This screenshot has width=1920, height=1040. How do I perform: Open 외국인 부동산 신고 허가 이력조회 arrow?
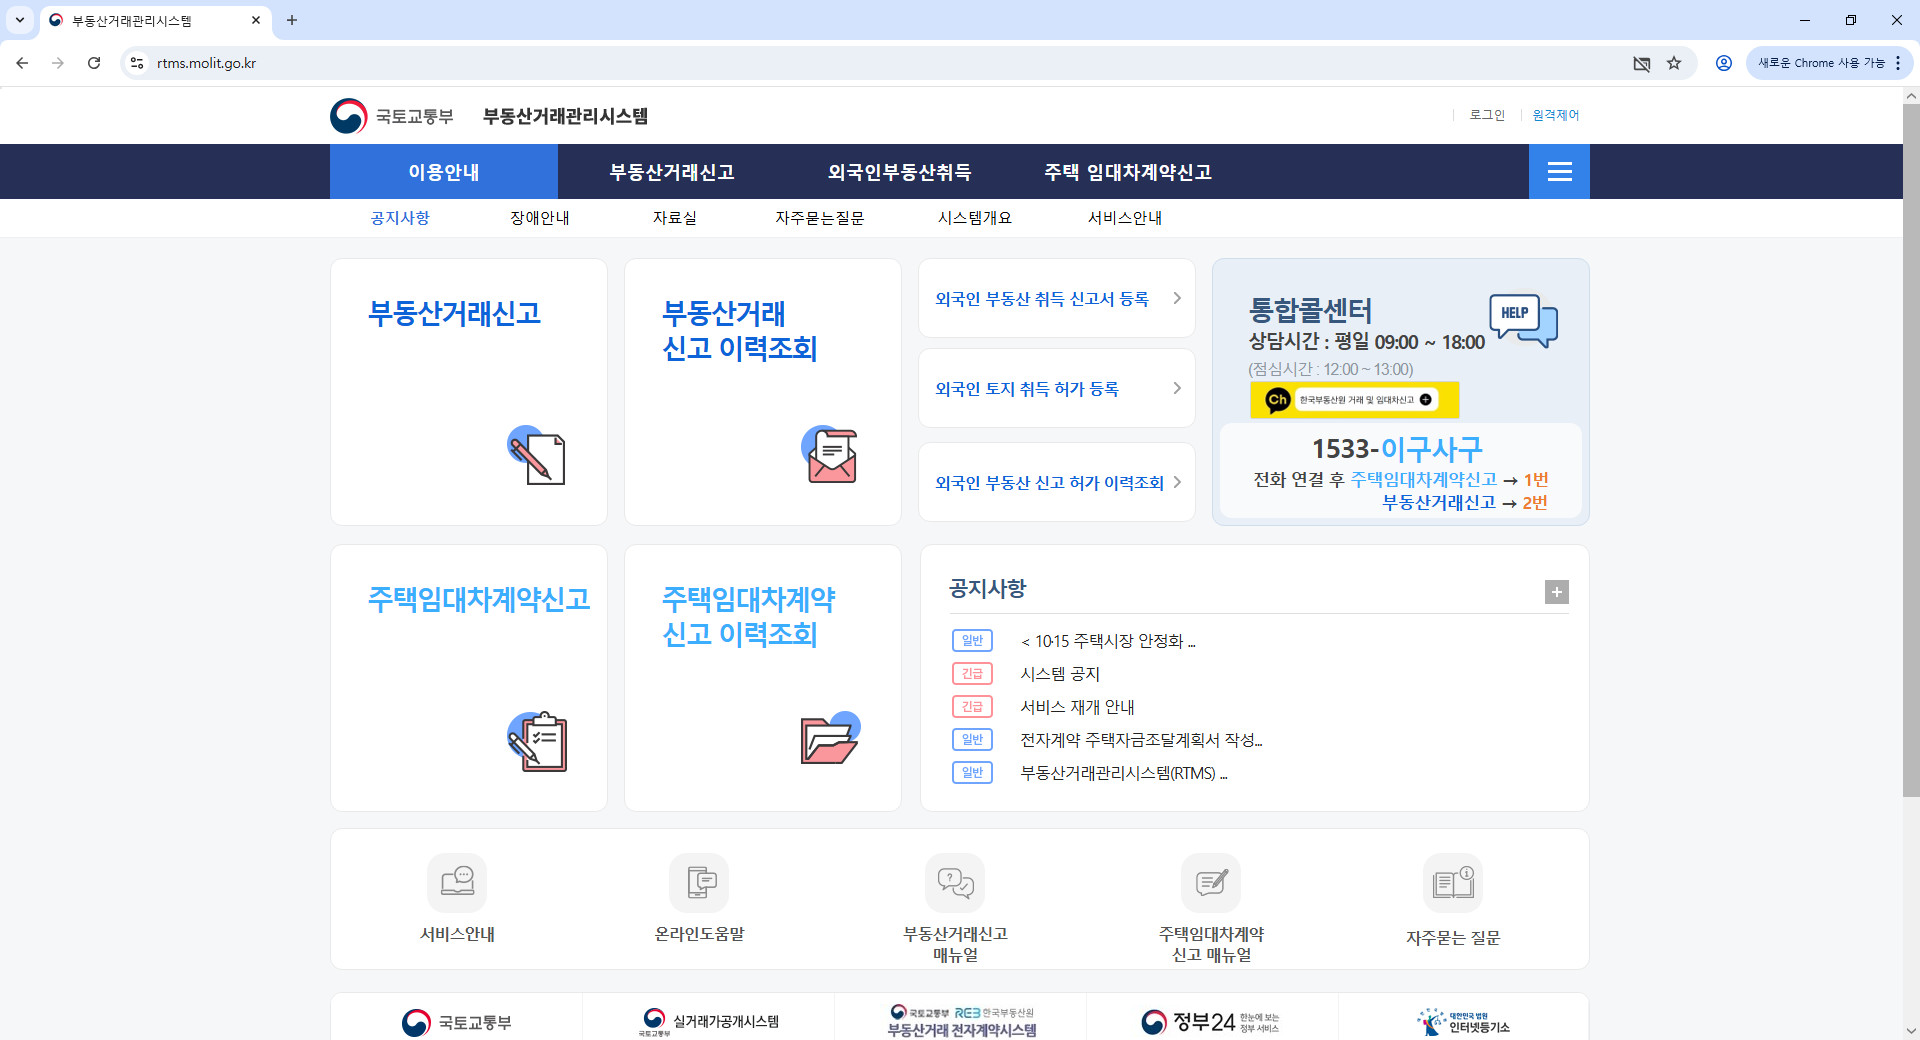1177,482
